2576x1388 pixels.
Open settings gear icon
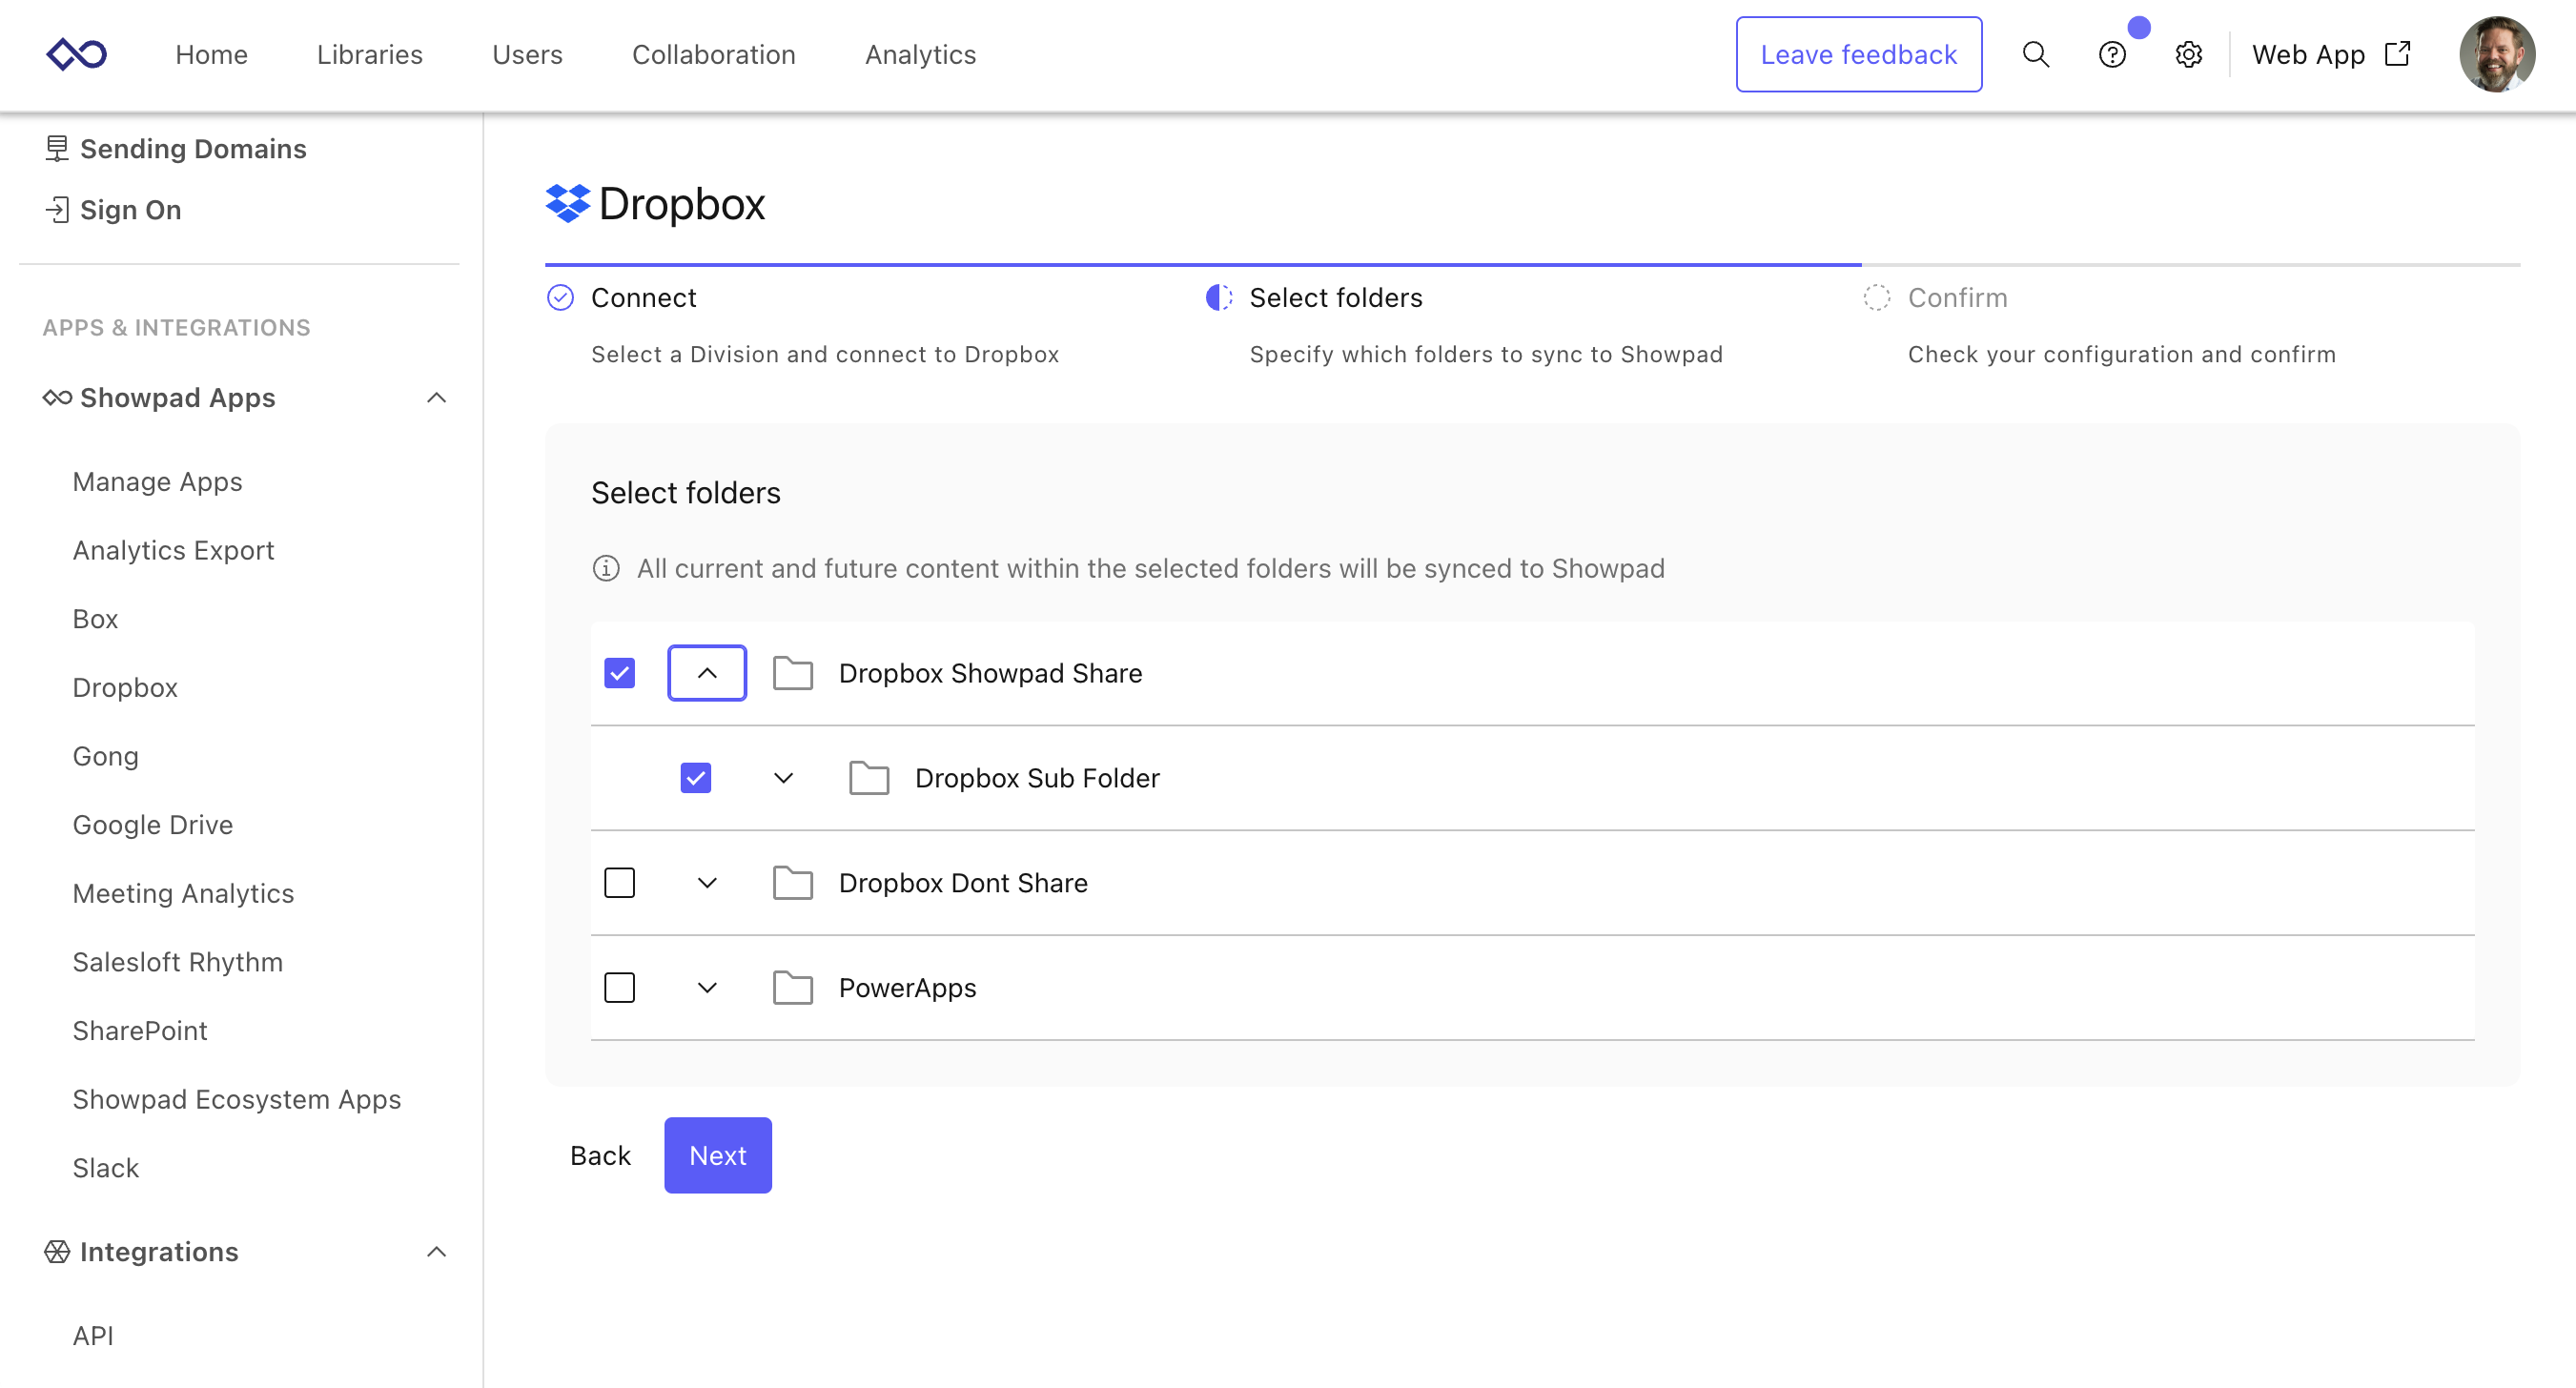click(2188, 54)
